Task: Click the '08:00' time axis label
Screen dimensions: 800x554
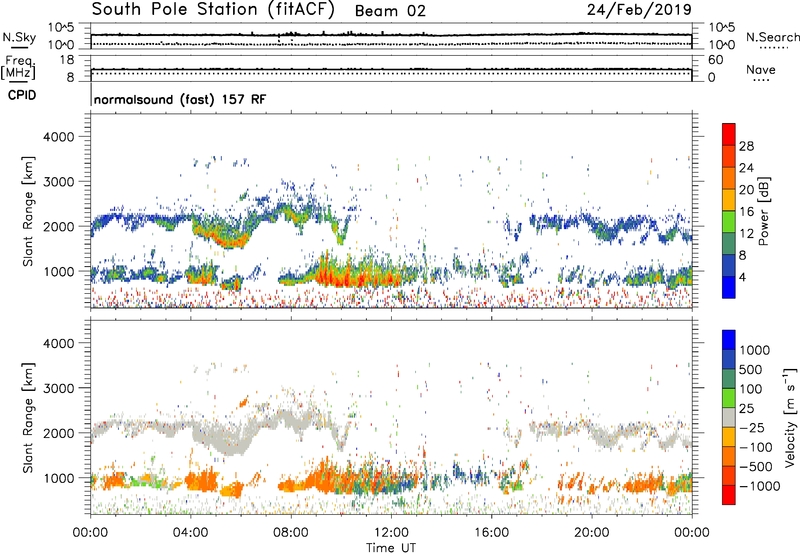Action: (x=290, y=533)
